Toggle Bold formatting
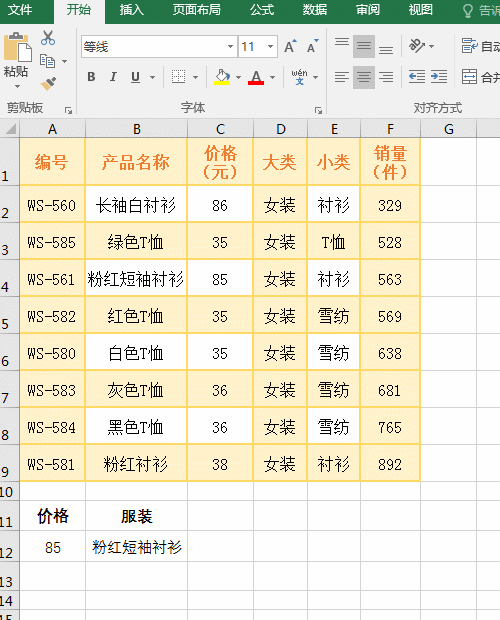 [91, 77]
